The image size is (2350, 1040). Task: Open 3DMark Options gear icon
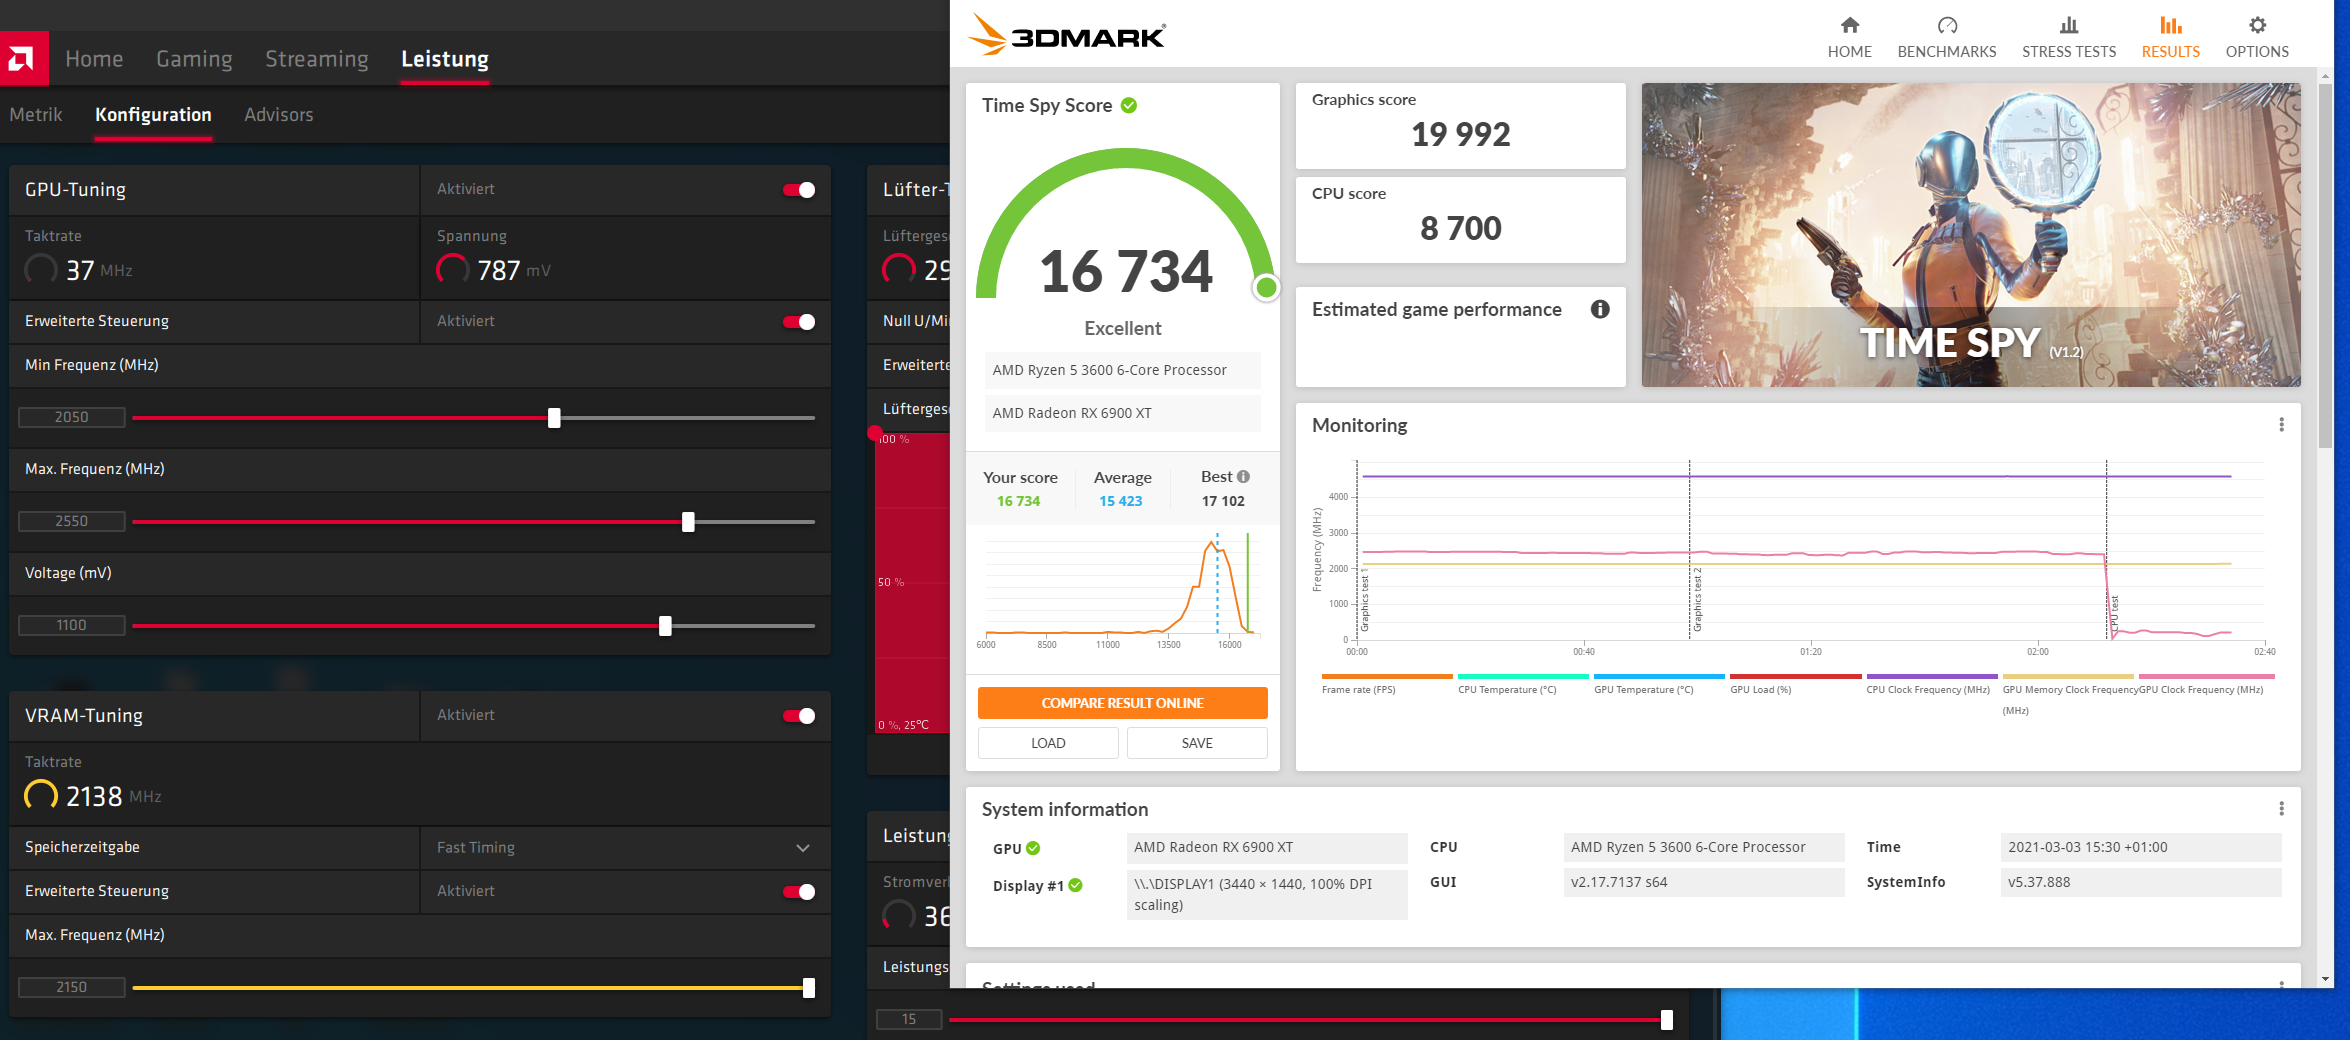tap(2257, 25)
